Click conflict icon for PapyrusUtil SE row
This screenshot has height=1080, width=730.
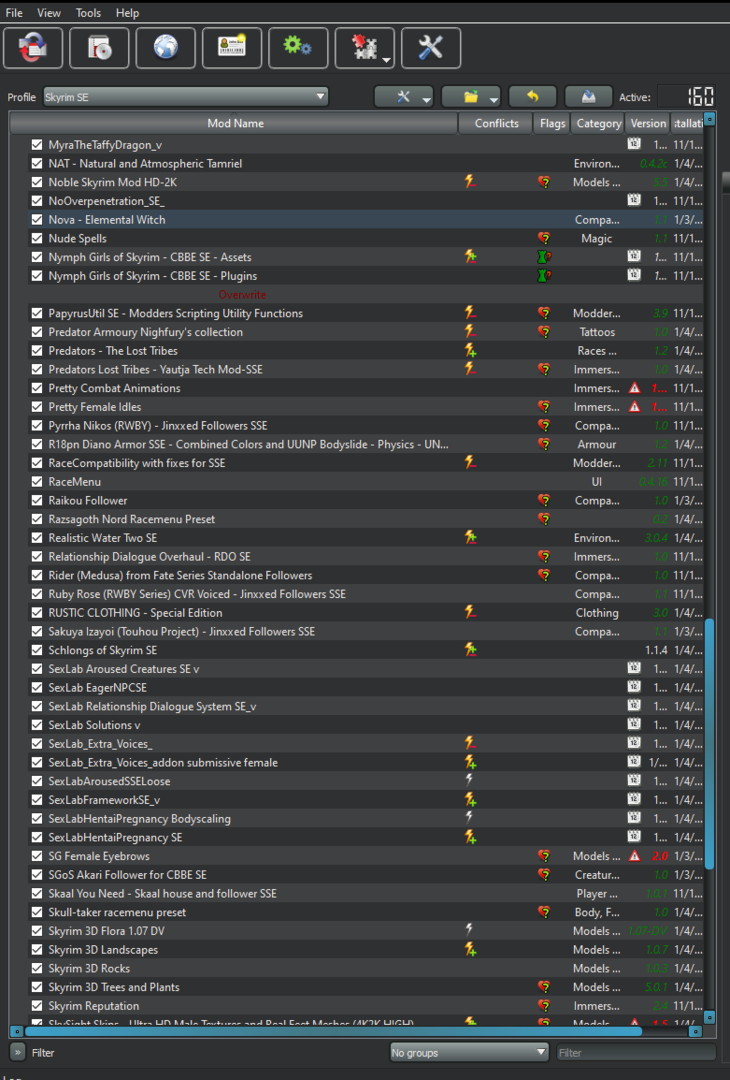(x=470, y=313)
